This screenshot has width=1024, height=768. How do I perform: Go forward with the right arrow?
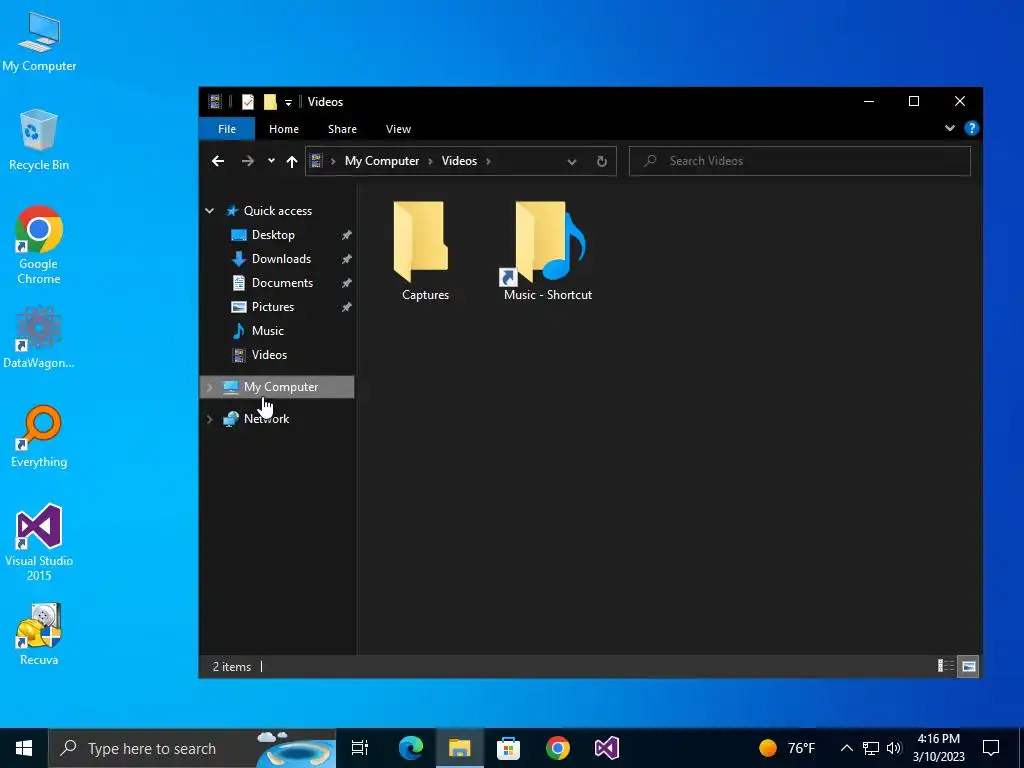coord(248,161)
